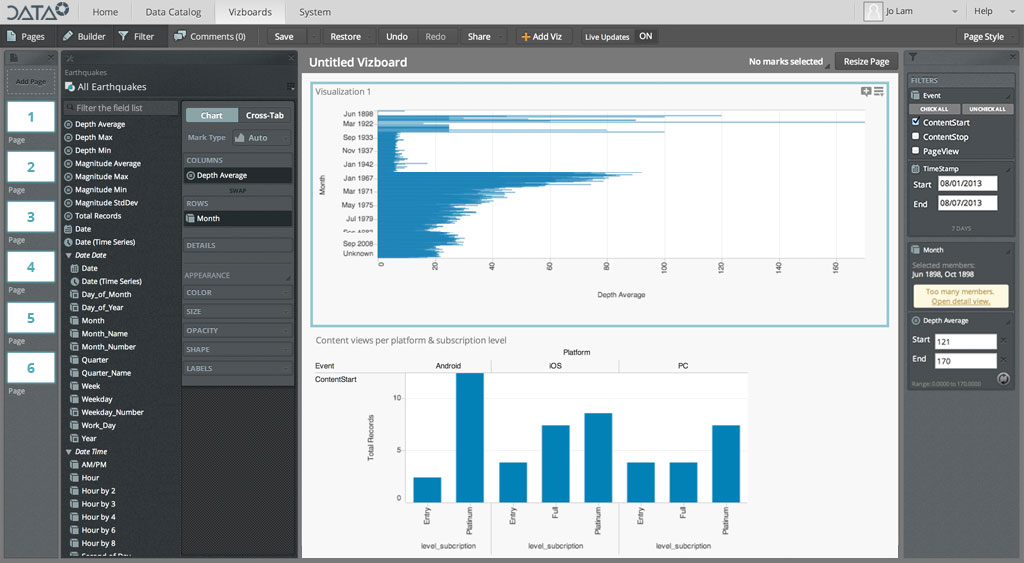Open Visualization 1 options menu icon

pos(879,92)
